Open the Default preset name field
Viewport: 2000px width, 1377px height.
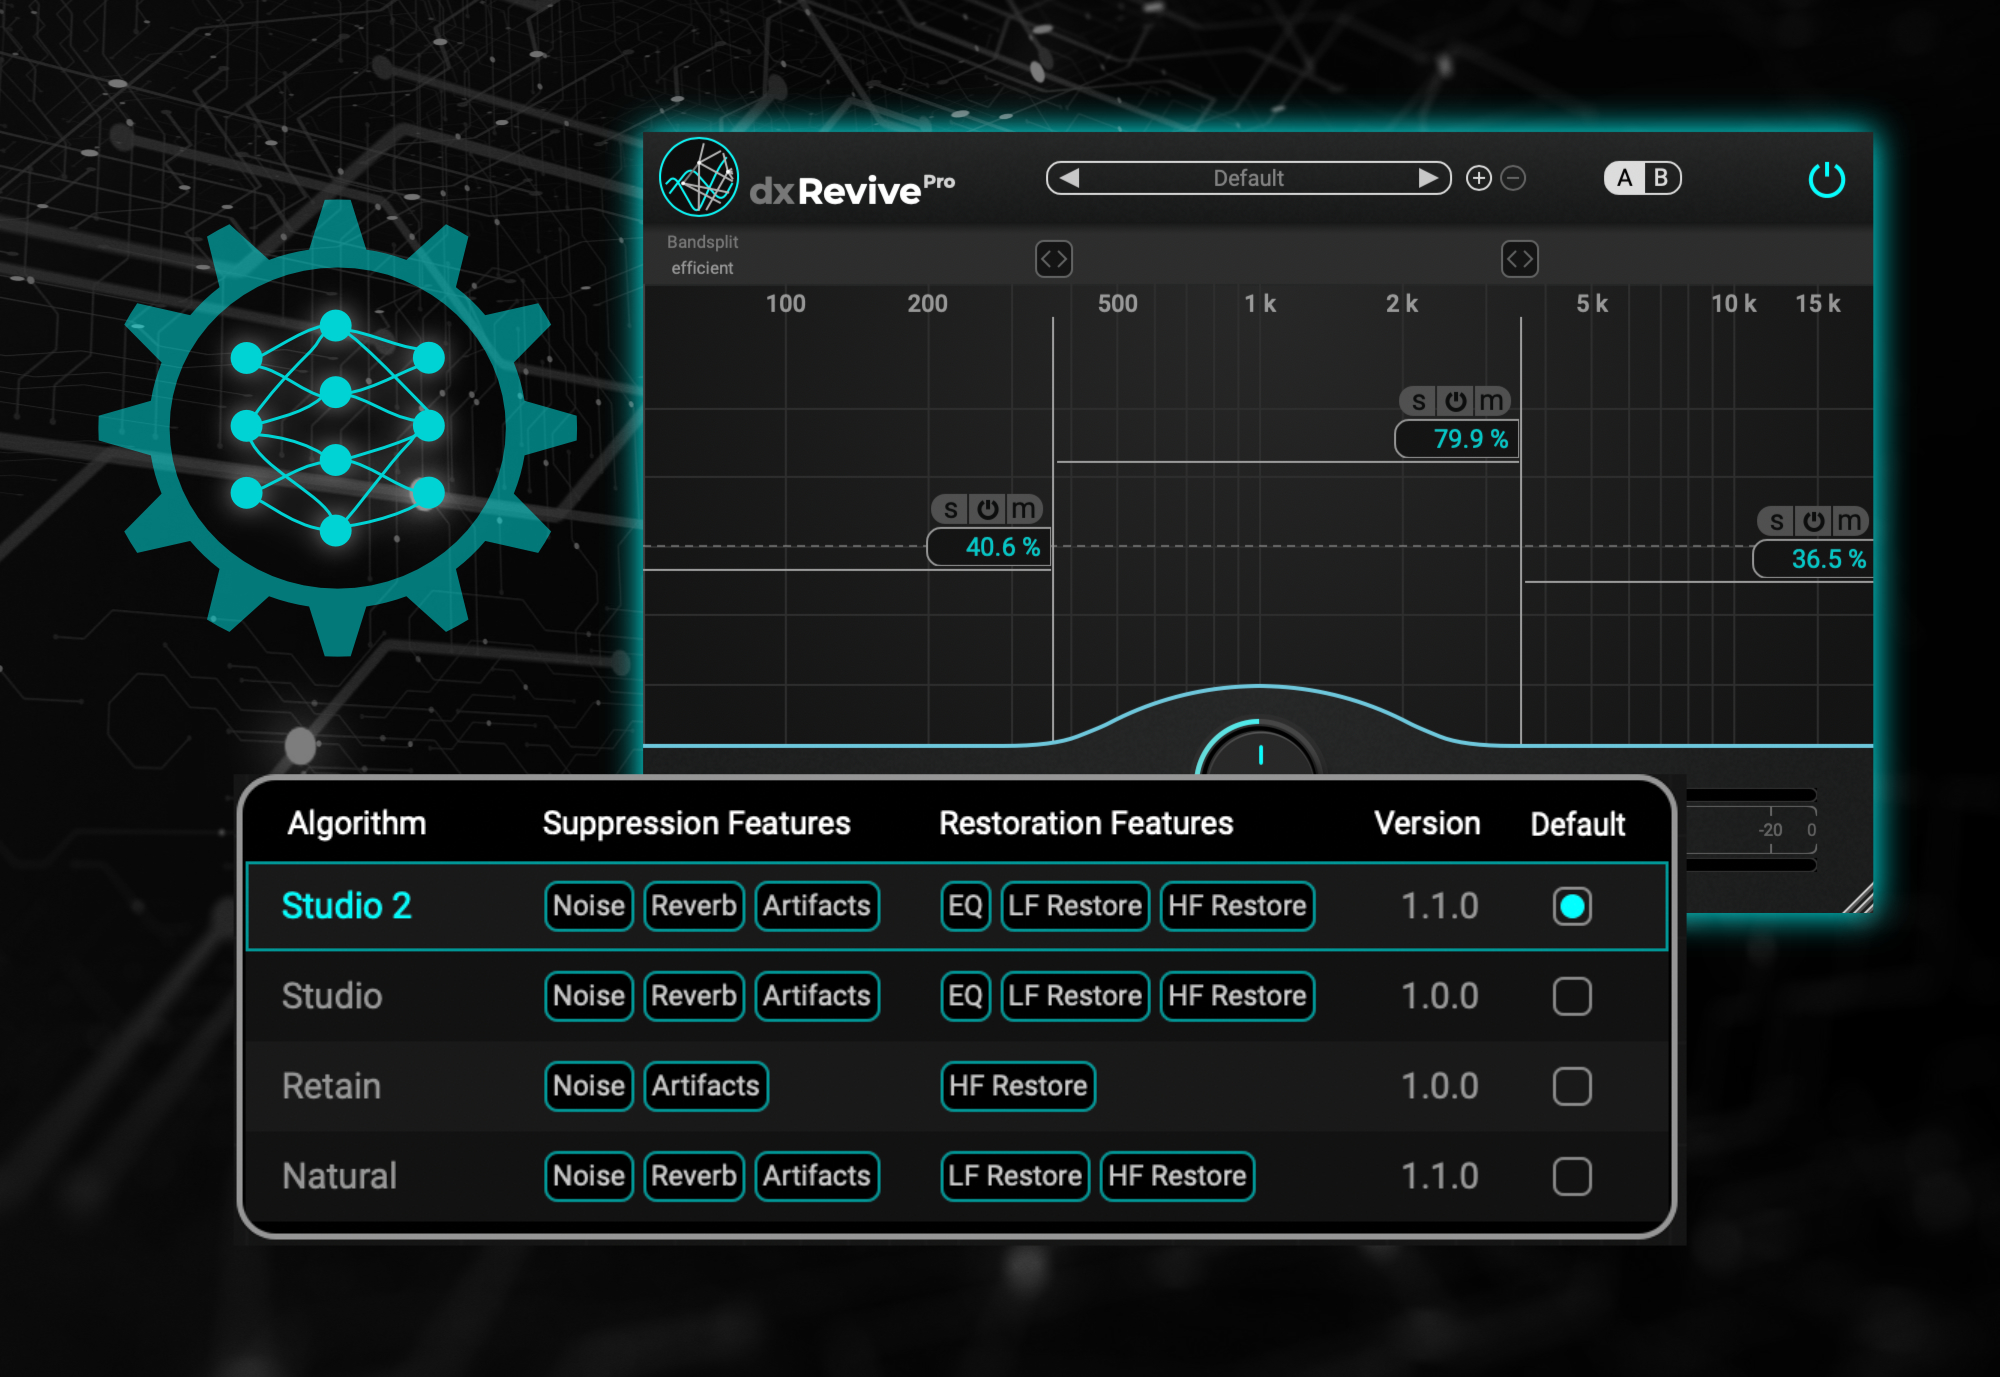[1248, 177]
